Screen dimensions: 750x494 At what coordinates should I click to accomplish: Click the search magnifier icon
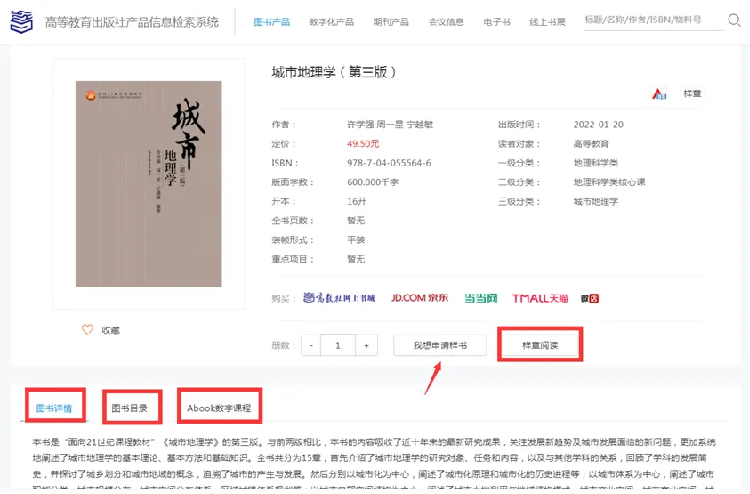[734, 20]
